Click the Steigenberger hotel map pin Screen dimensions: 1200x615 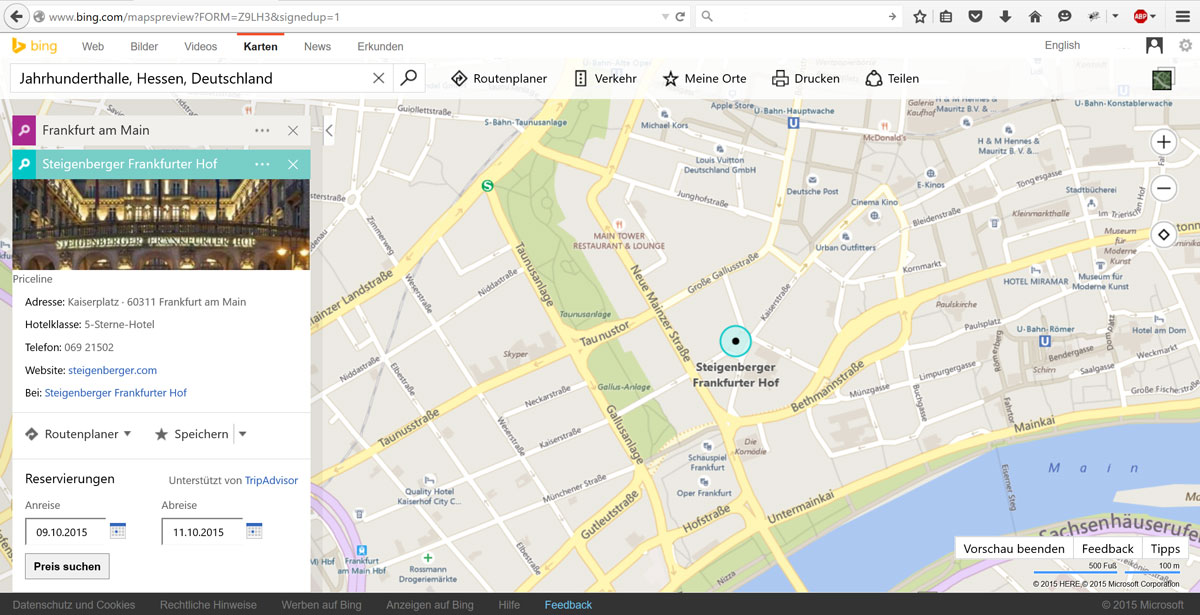click(735, 341)
